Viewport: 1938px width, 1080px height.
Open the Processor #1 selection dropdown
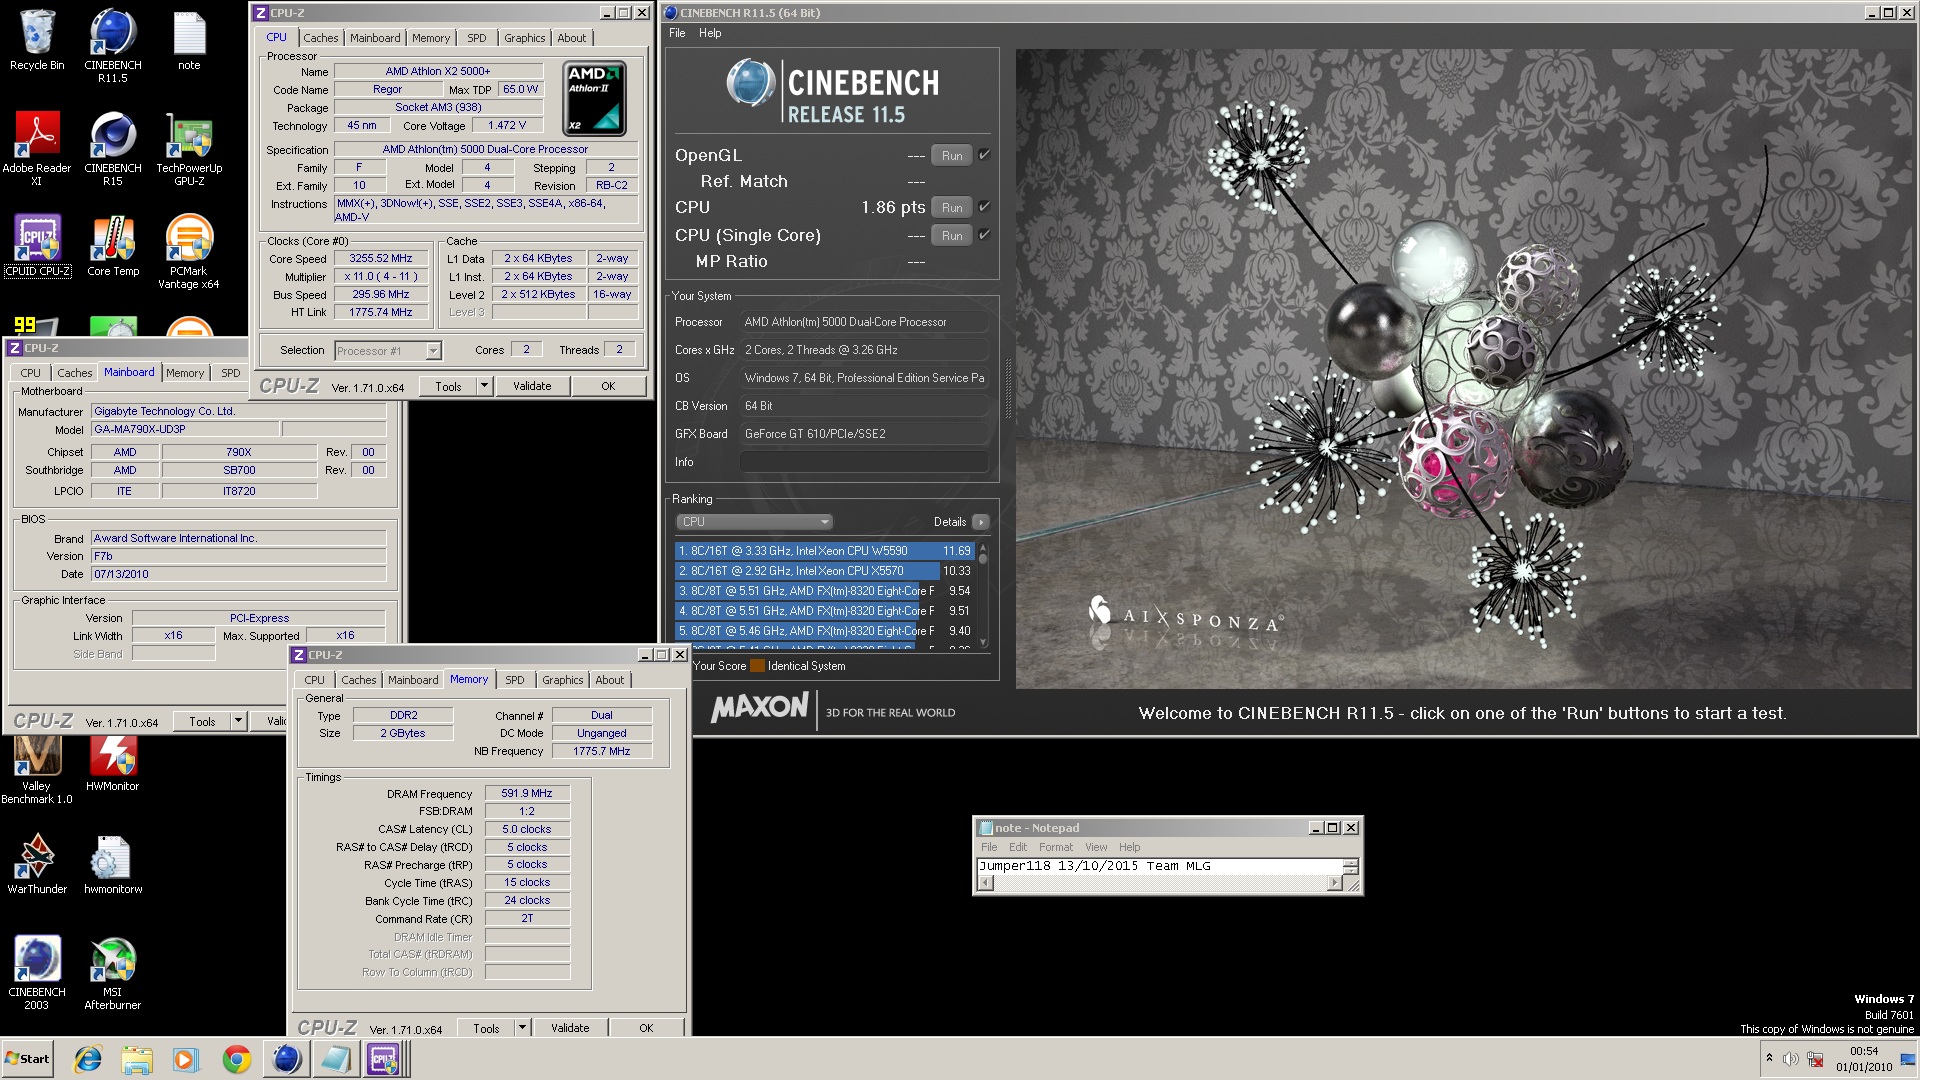[388, 351]
